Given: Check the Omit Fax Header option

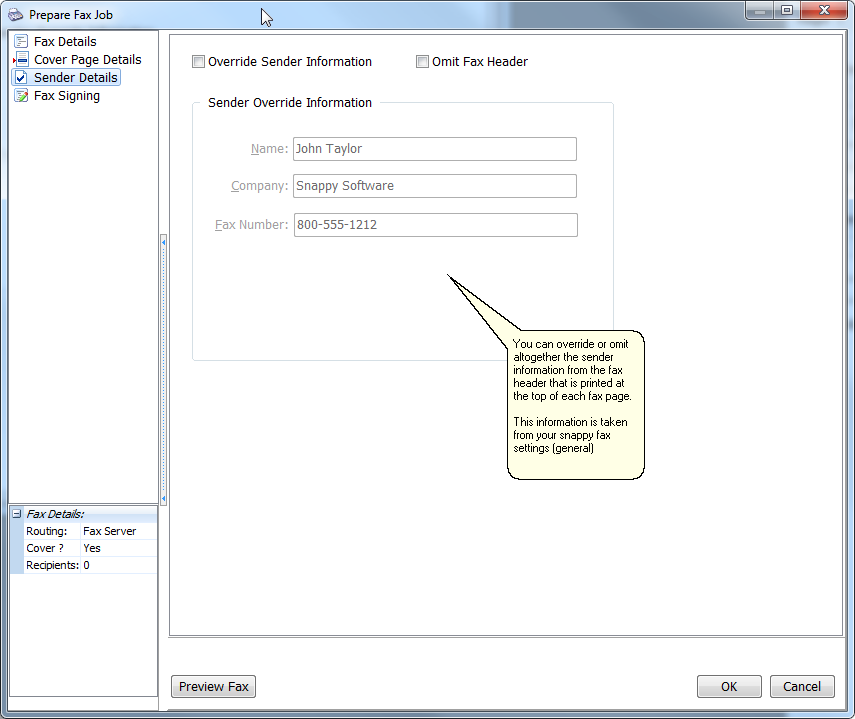Looking at the screenshot, I should tap(422, 62).
